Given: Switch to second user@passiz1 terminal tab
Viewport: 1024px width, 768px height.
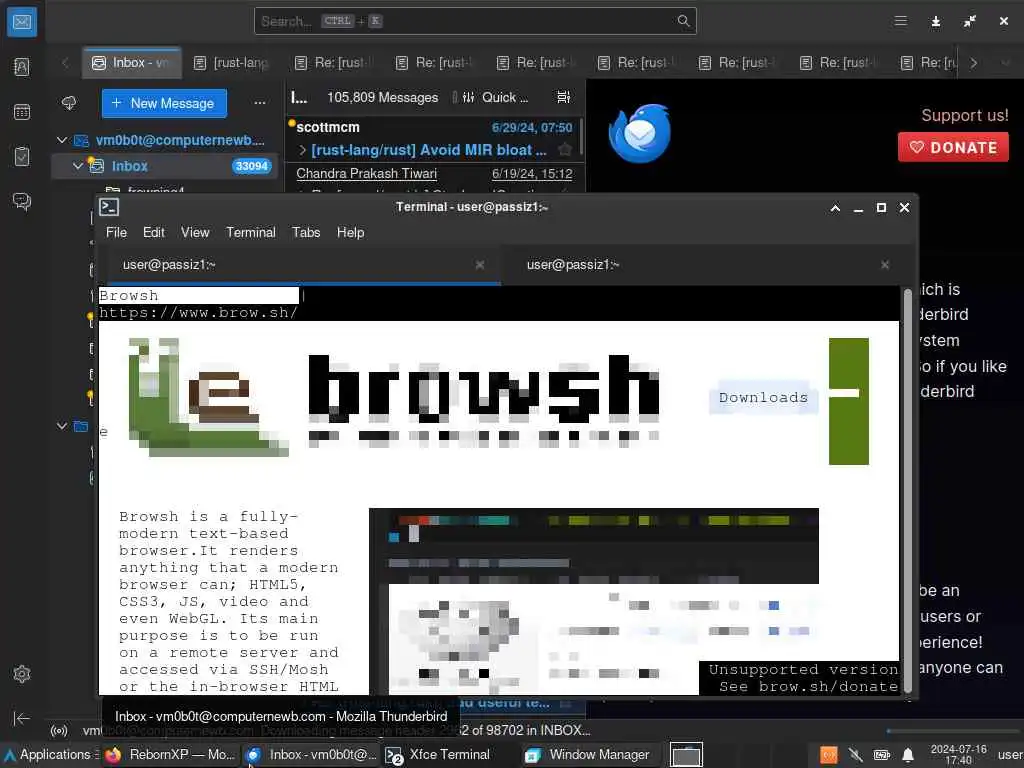Looking at the screenshot, I should [x=702, y=264].
